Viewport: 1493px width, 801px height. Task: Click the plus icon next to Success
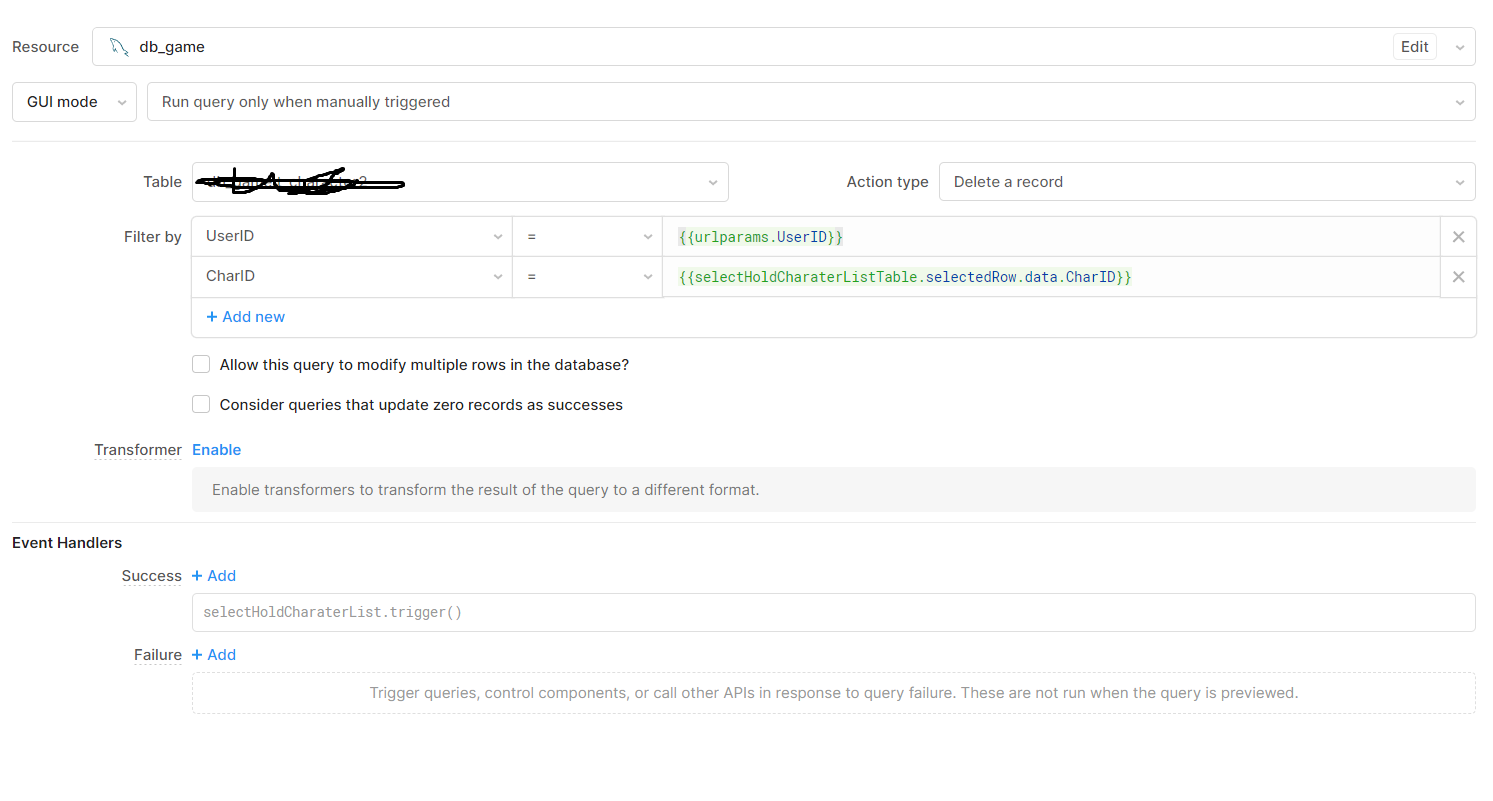pos(197,576)
